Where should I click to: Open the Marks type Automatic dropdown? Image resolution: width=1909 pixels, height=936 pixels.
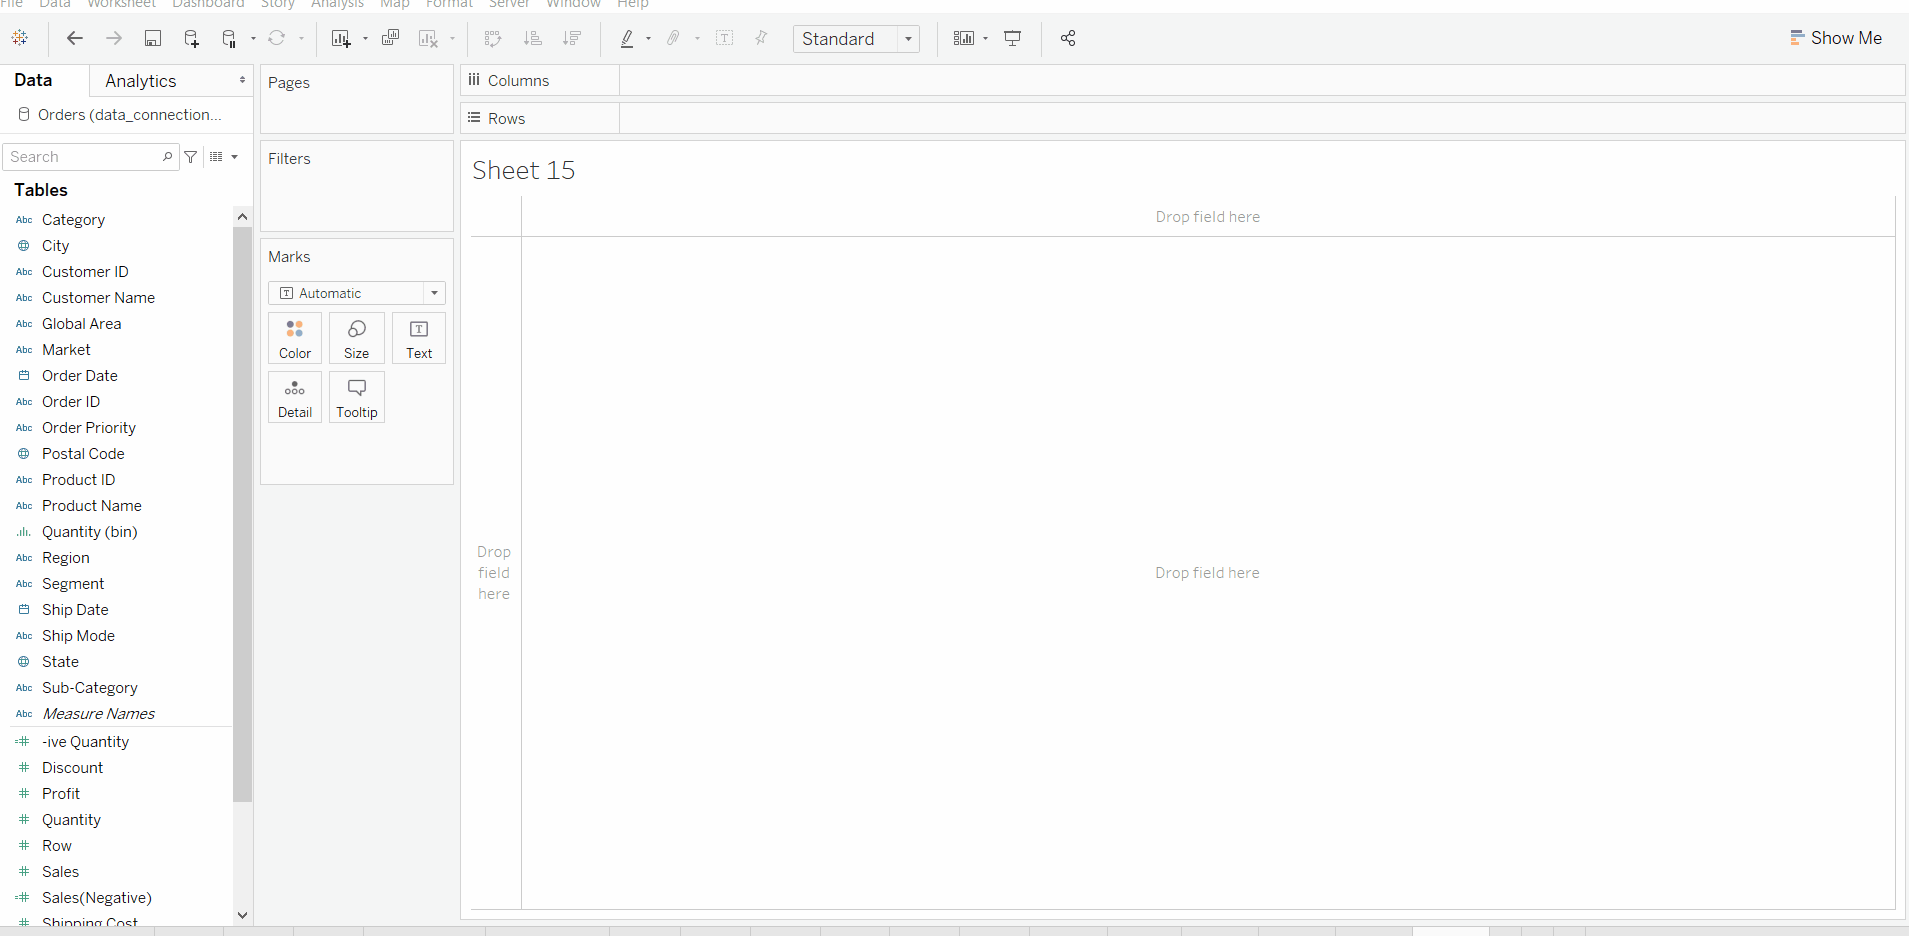[x=357, y=293]
